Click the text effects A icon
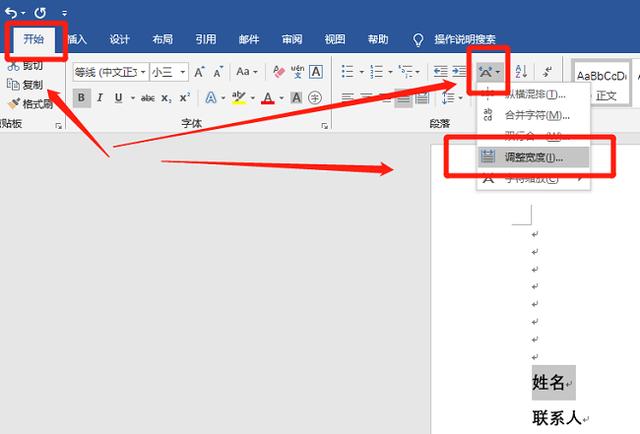640x434 pixels. [x=211, y=98]
